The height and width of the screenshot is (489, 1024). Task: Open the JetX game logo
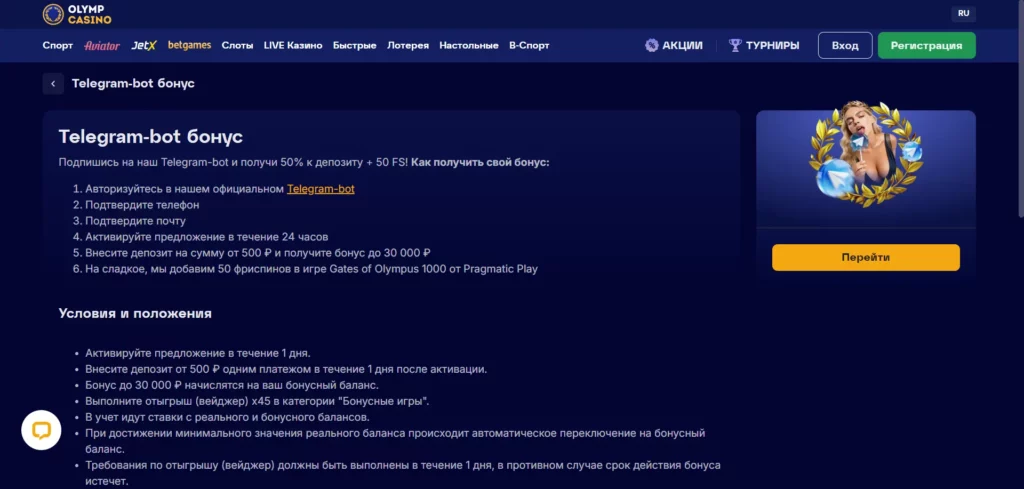(144, 46)
